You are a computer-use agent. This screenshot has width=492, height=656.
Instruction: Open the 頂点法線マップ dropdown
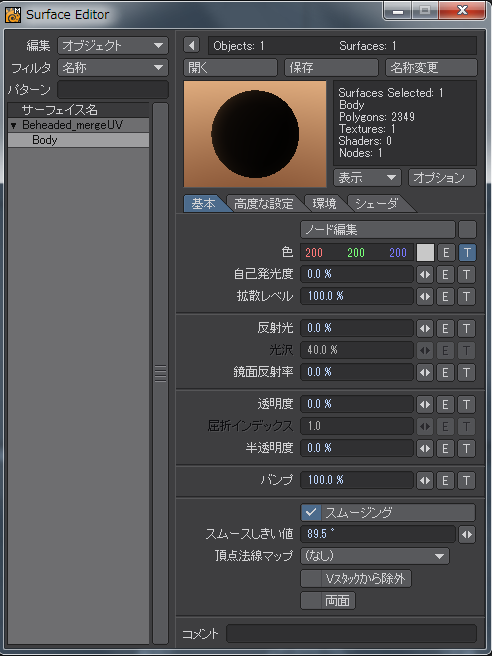pyautogui.click(x=375, y=556)
